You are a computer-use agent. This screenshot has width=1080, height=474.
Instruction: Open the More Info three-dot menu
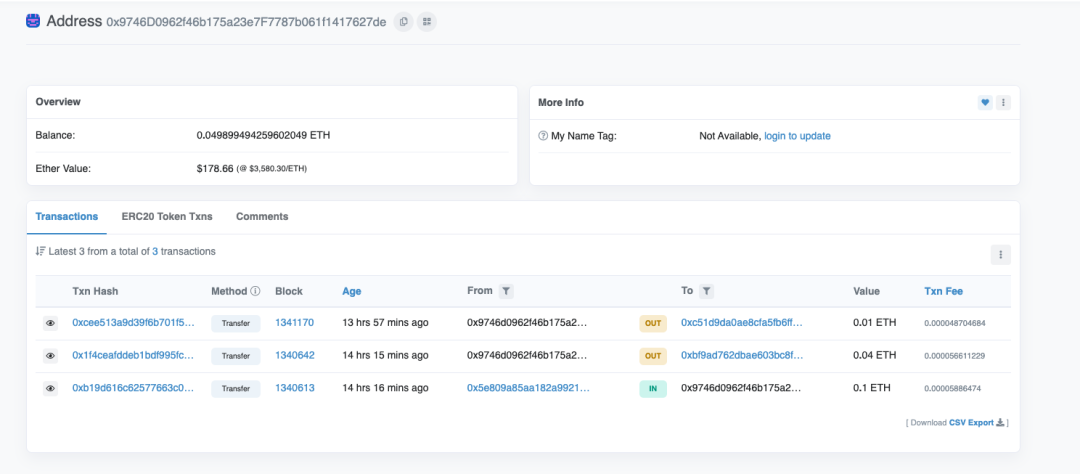tap(1003, 102)
